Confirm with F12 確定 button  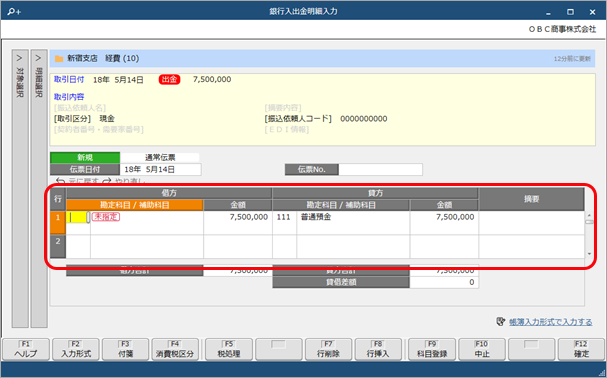[581, 349]
